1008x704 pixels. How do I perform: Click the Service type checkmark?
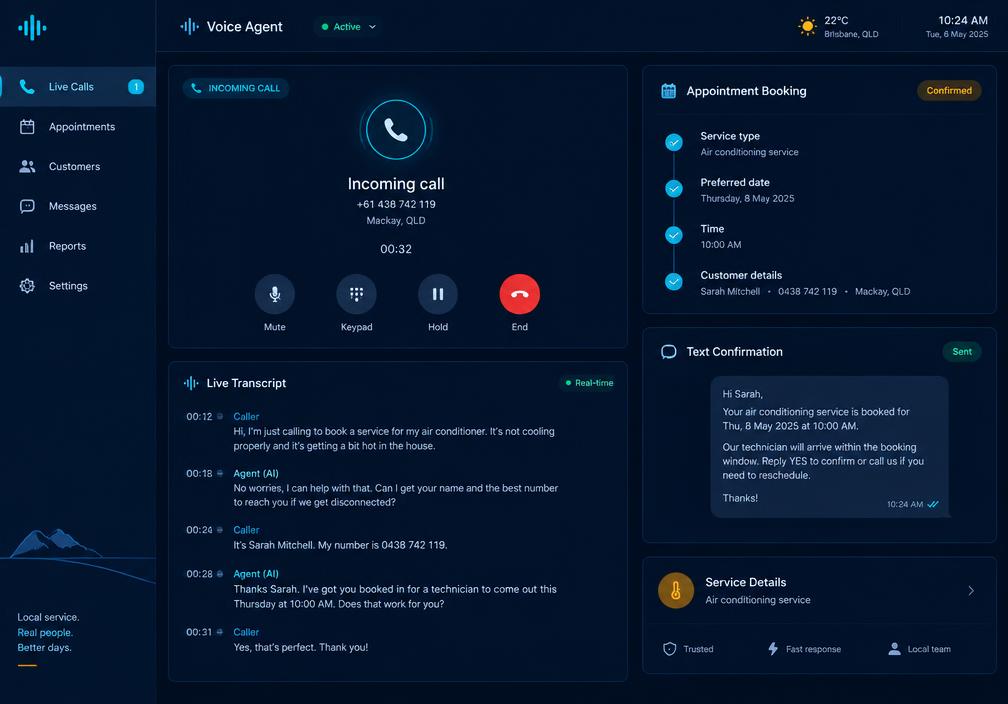tap(674, 143)
